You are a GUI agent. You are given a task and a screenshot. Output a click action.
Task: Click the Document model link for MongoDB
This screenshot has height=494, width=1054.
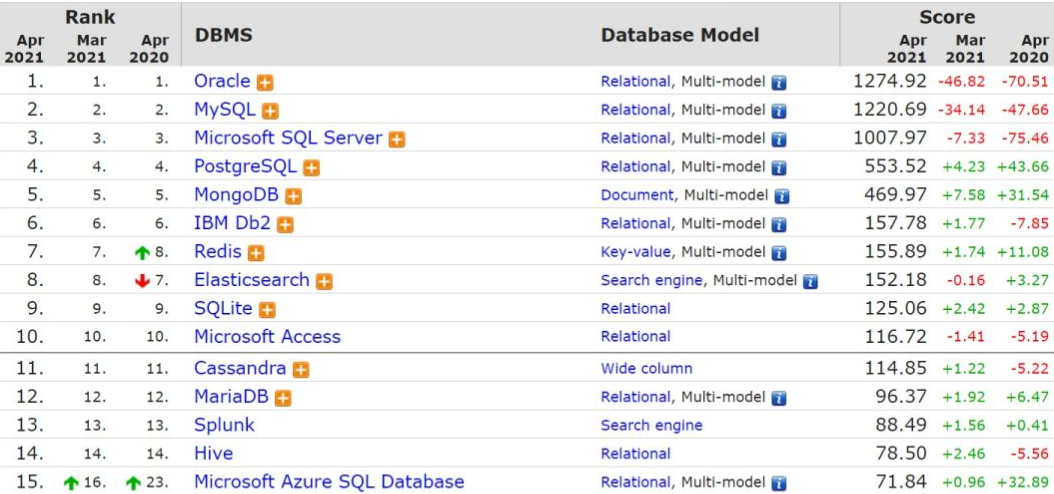pyautogui.click(x=637, y=195)
